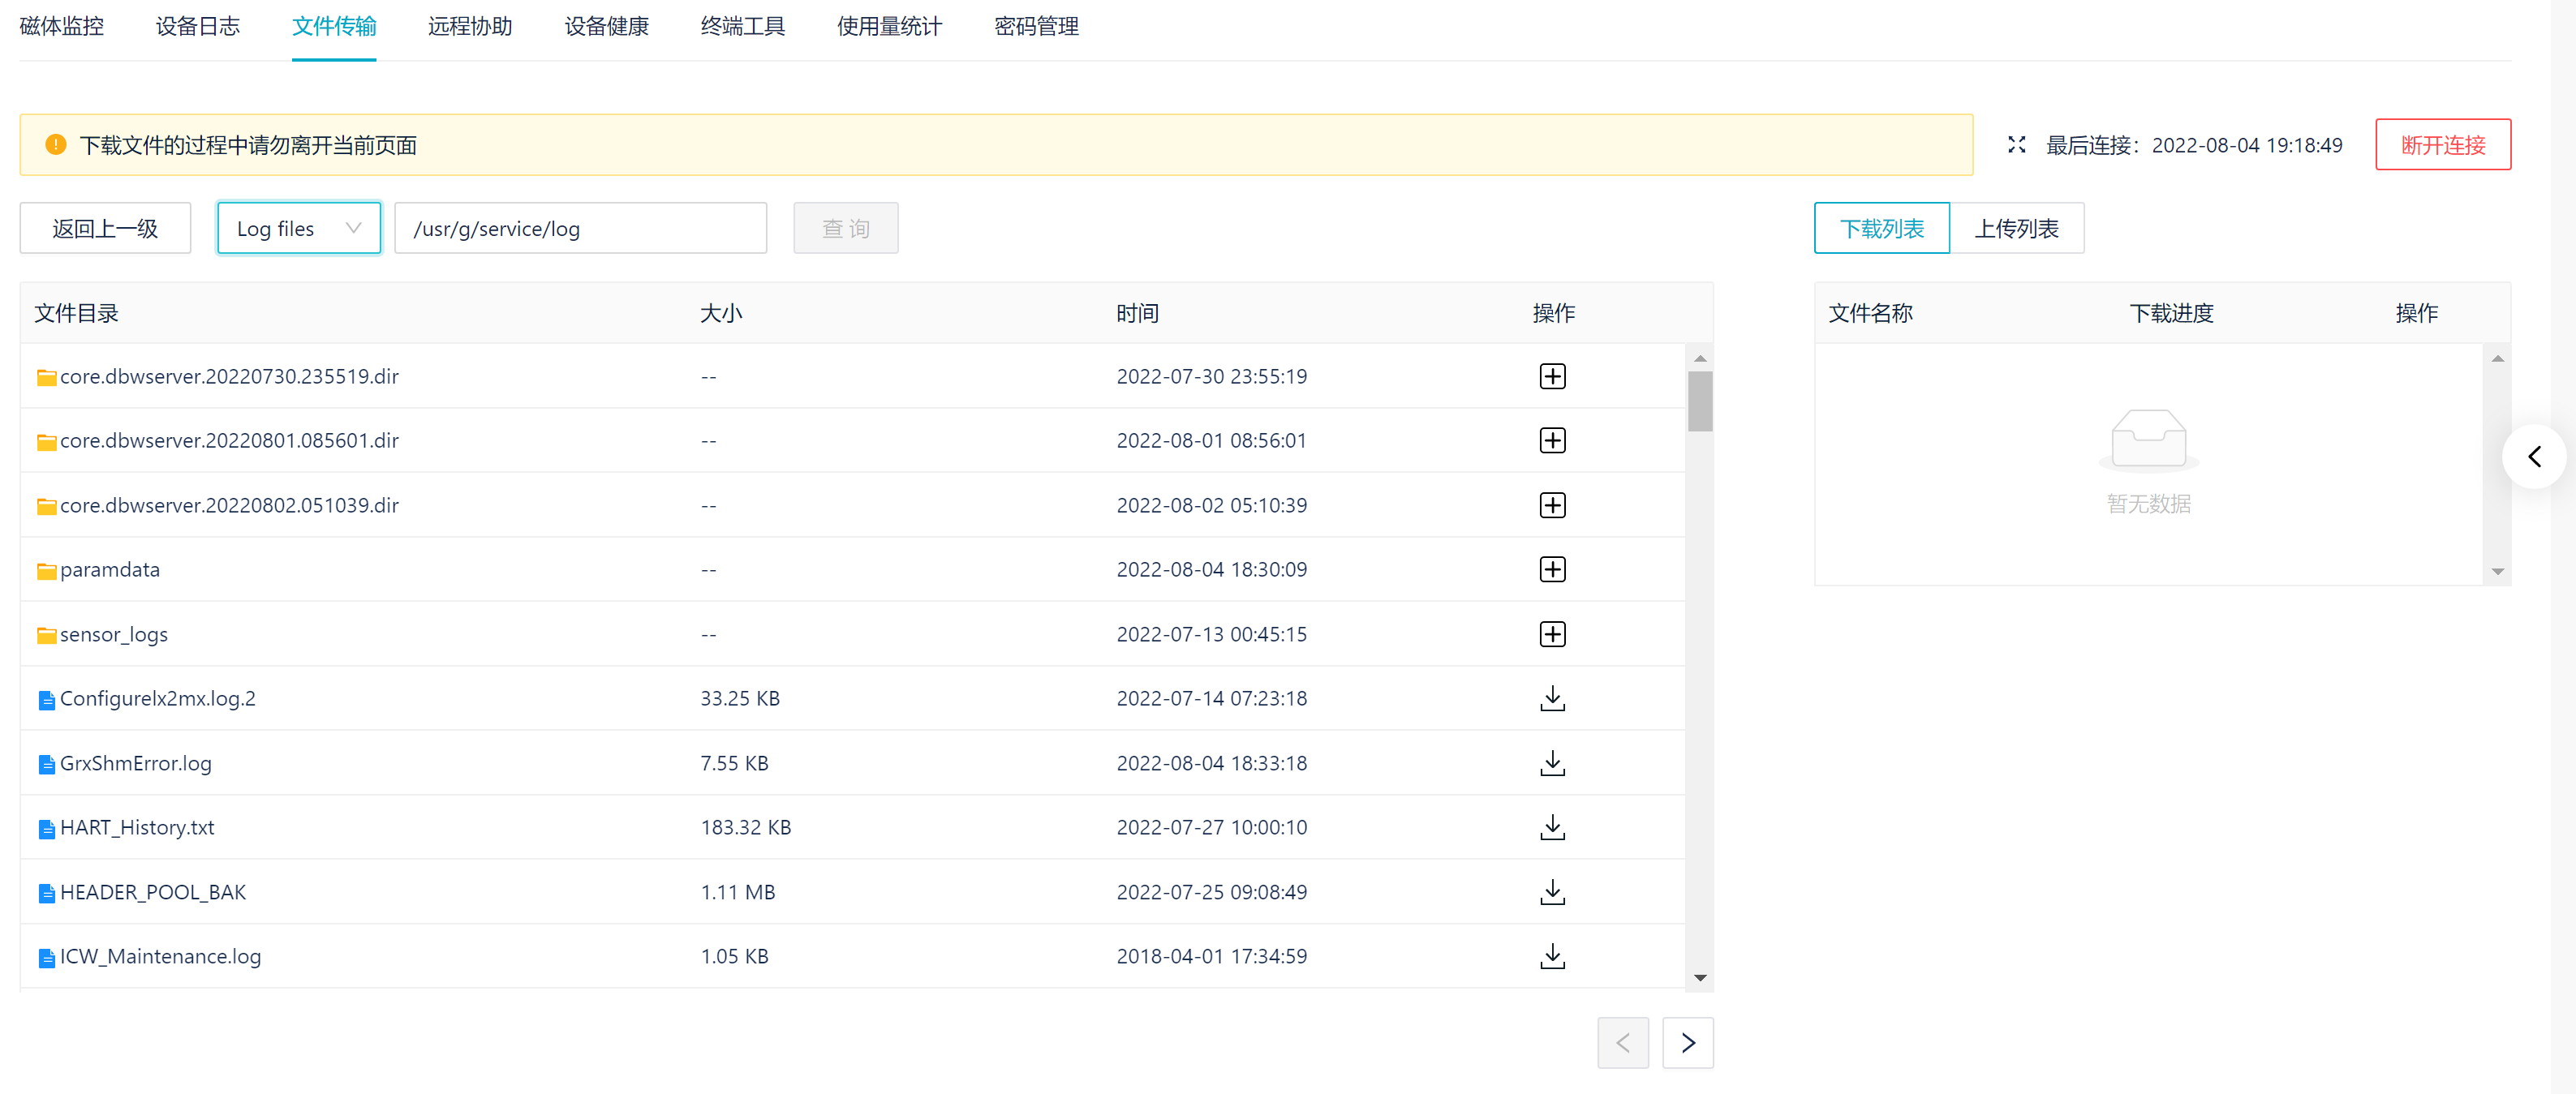Select the 下载列表 toggle button
The height and width of the screenshot is (1094, 2576).
[x=1881, y=228]
